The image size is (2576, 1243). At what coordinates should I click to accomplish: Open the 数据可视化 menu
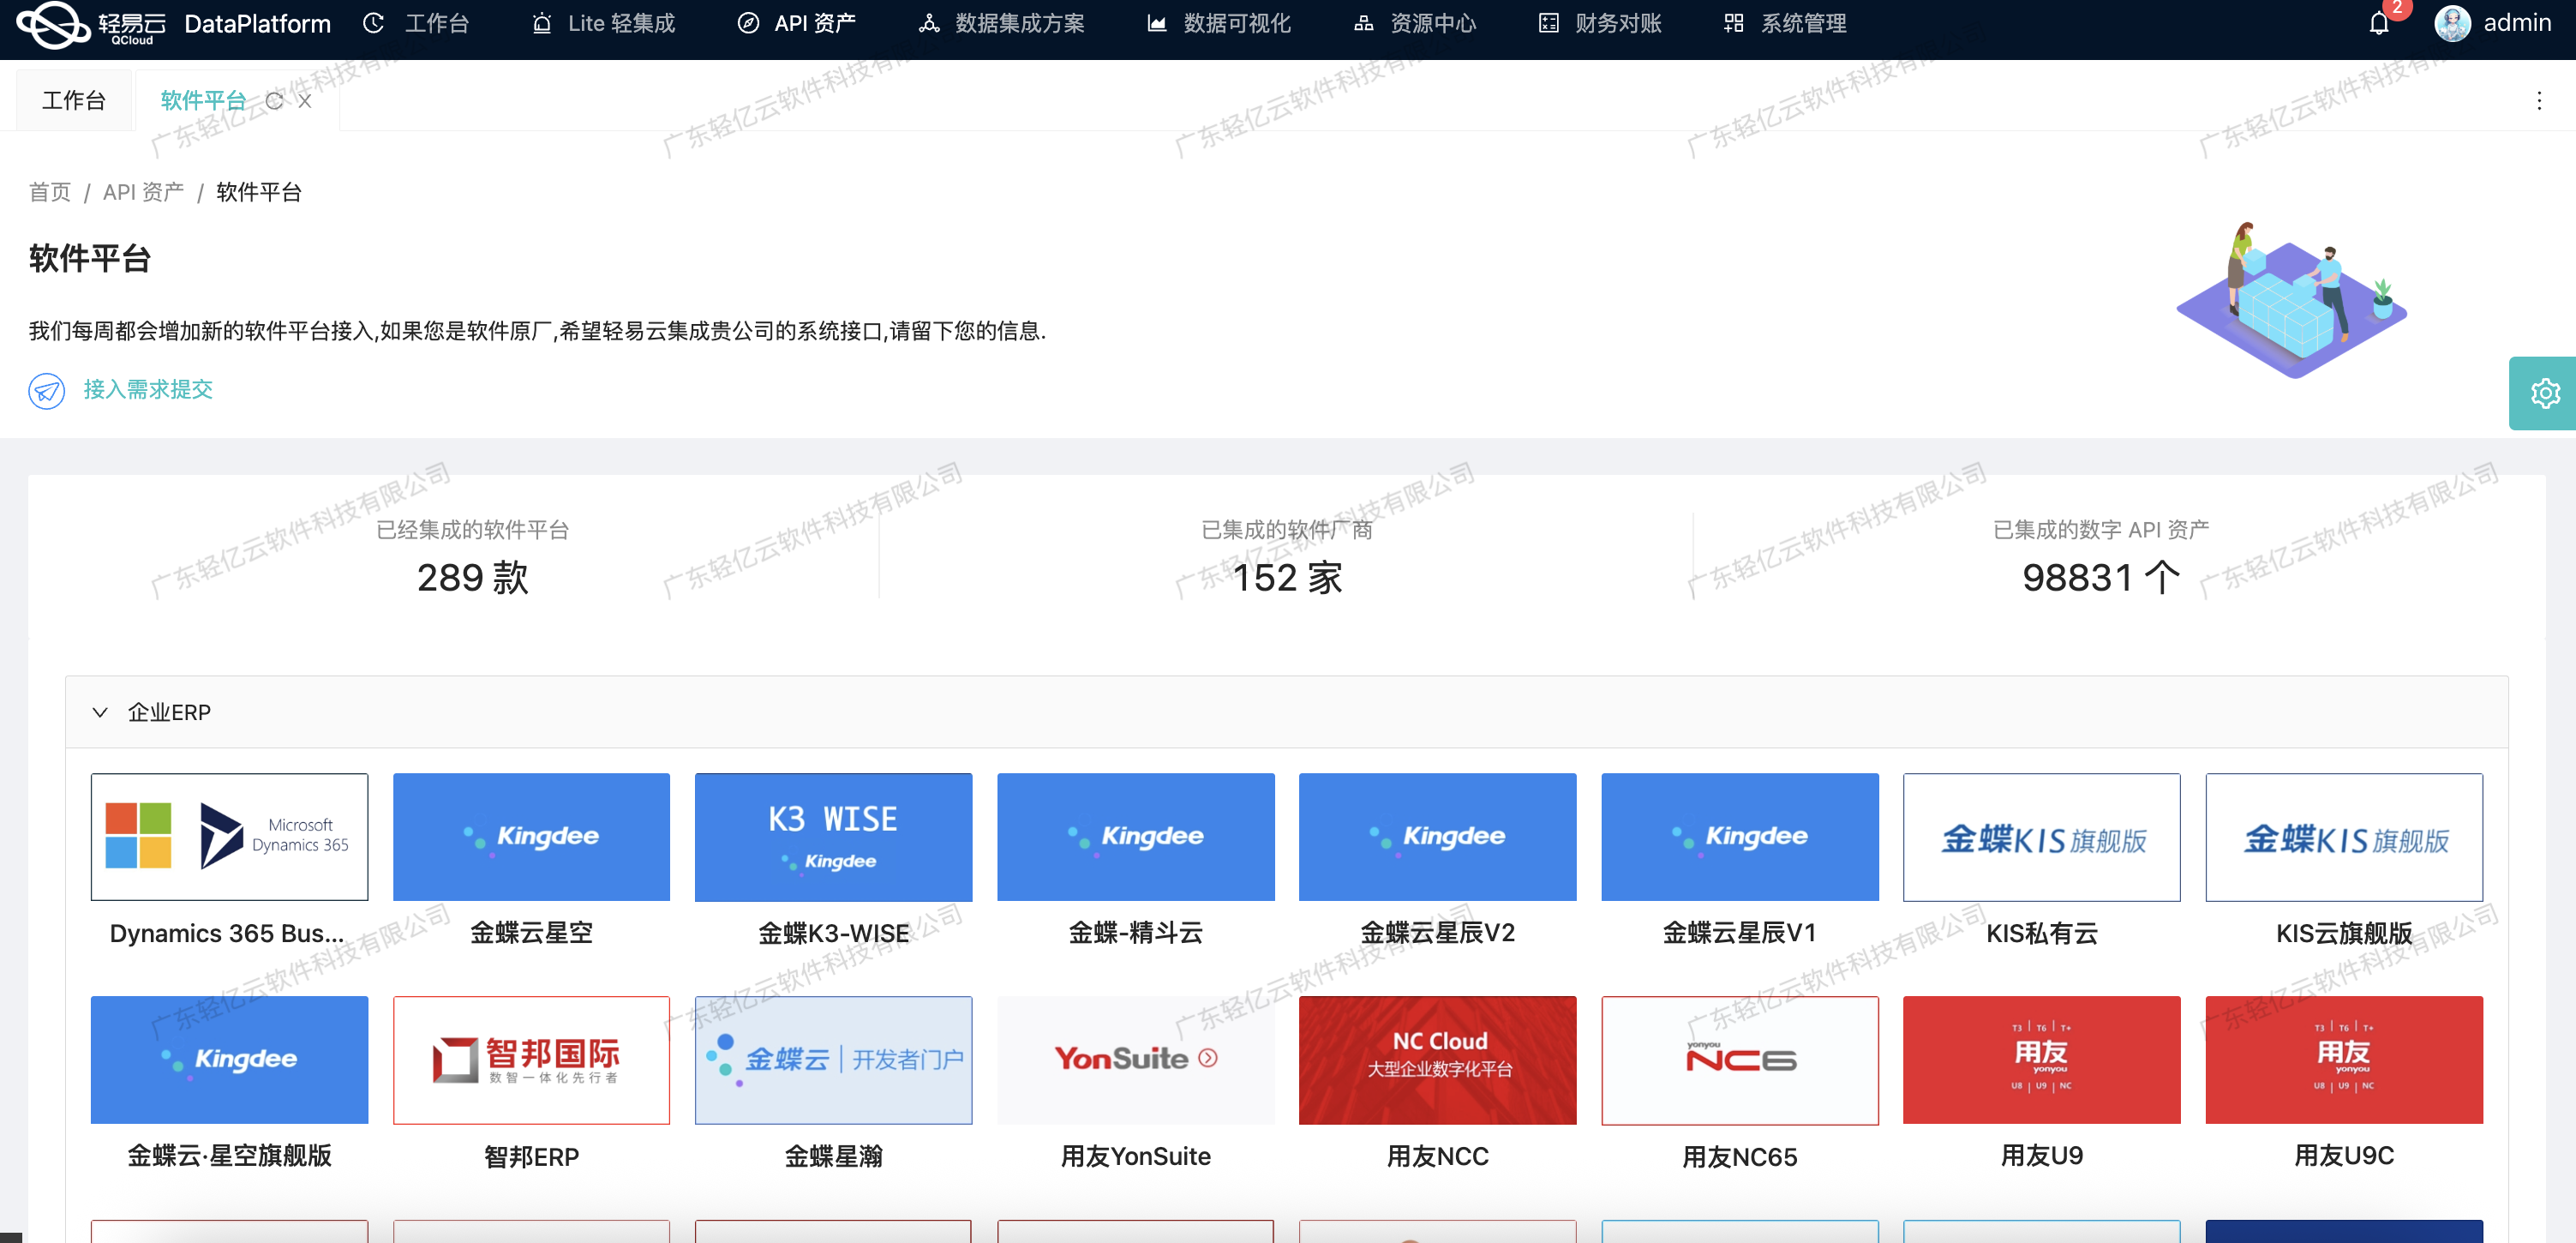[1219, 24]
